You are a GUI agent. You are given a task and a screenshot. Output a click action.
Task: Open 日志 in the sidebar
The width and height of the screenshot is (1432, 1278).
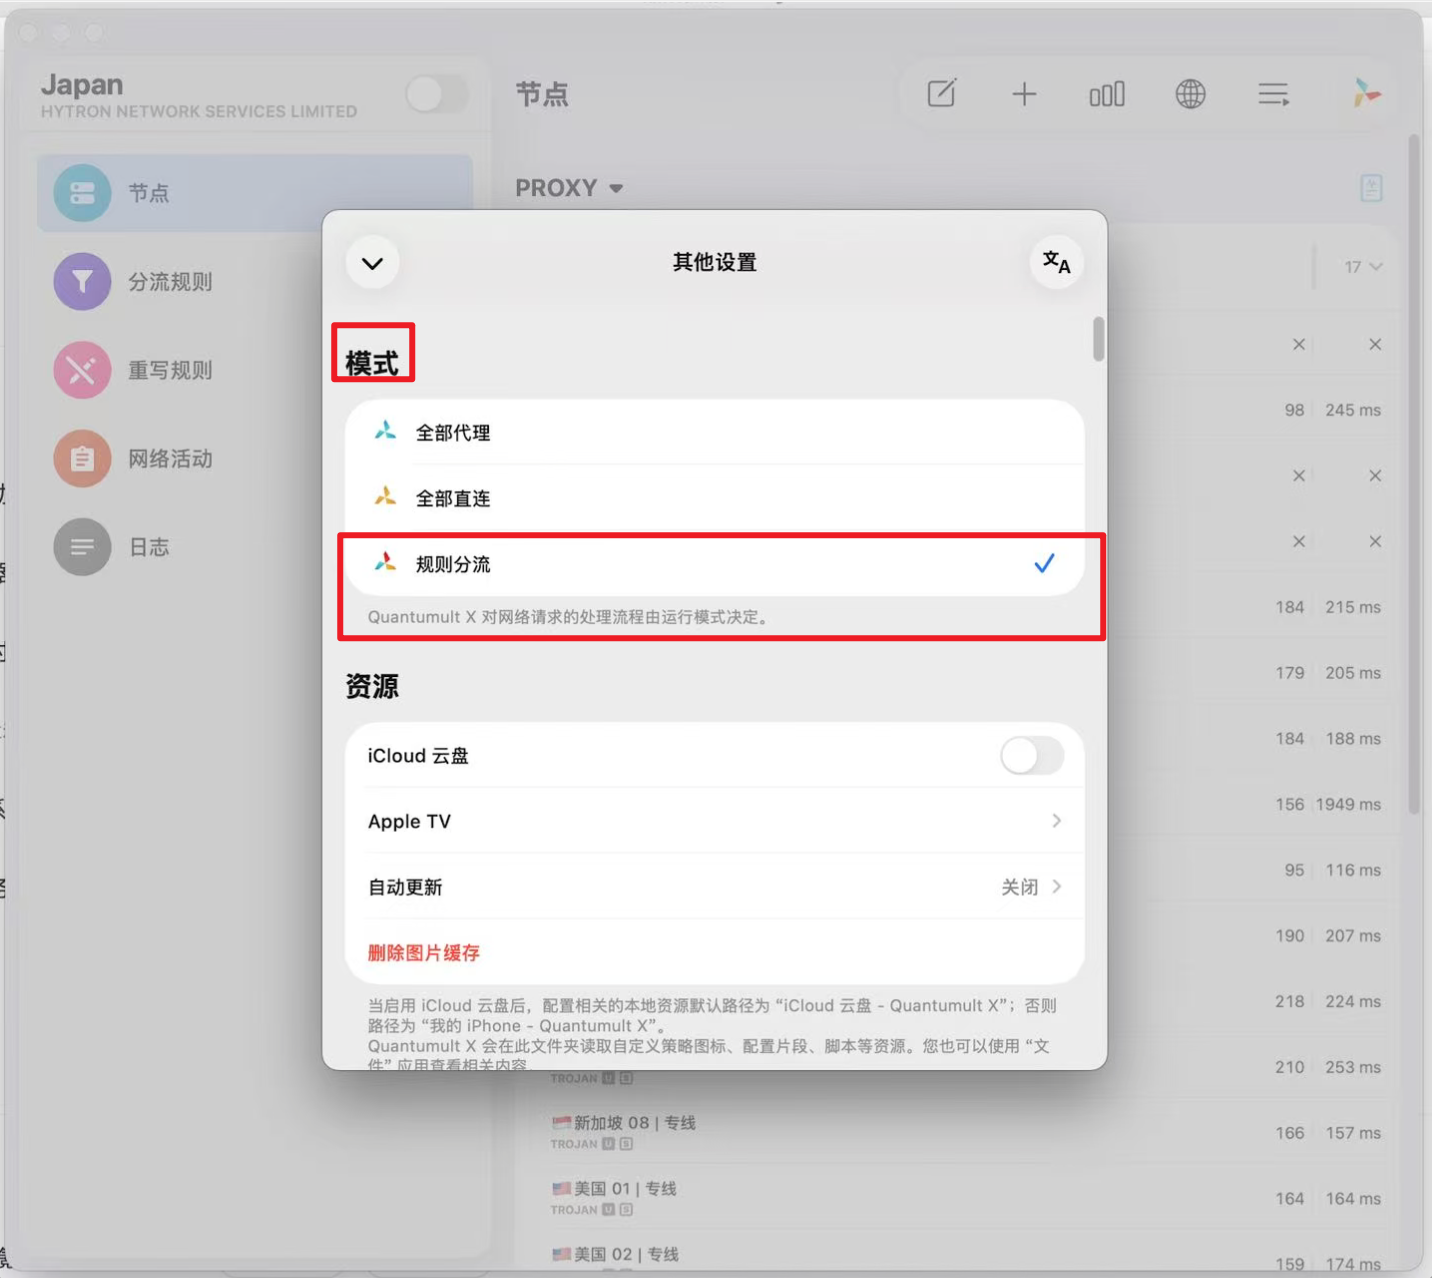pyautogui.click(x=254, y=547)
